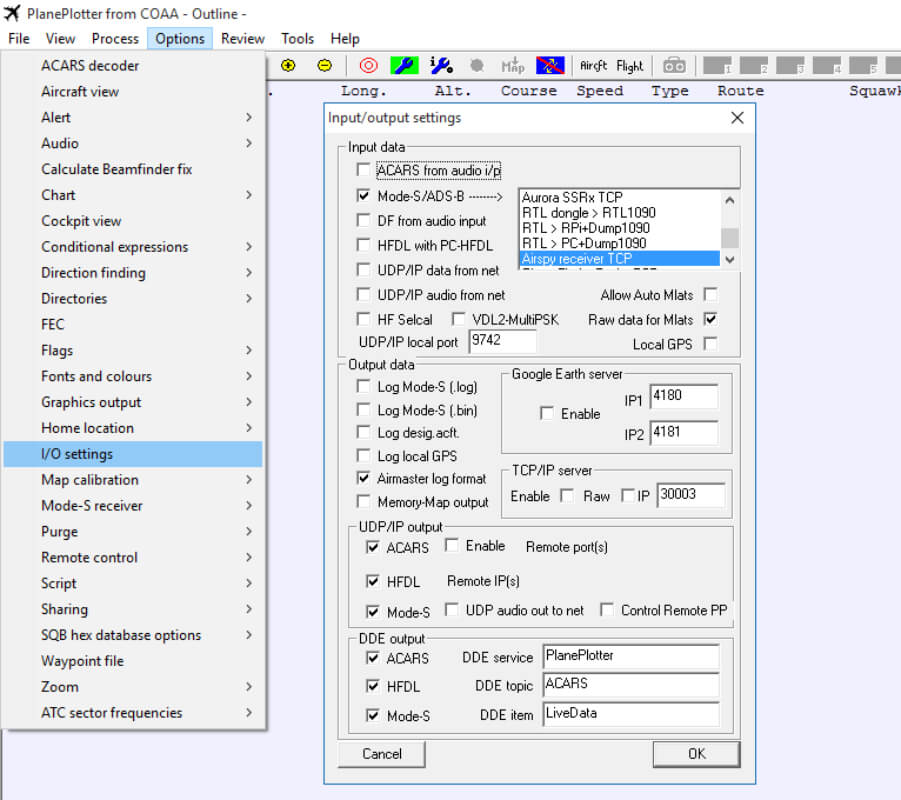The image size is (901, 800).
Task: Click the Flight toolbar button
Action: click(x=630, y=66)
